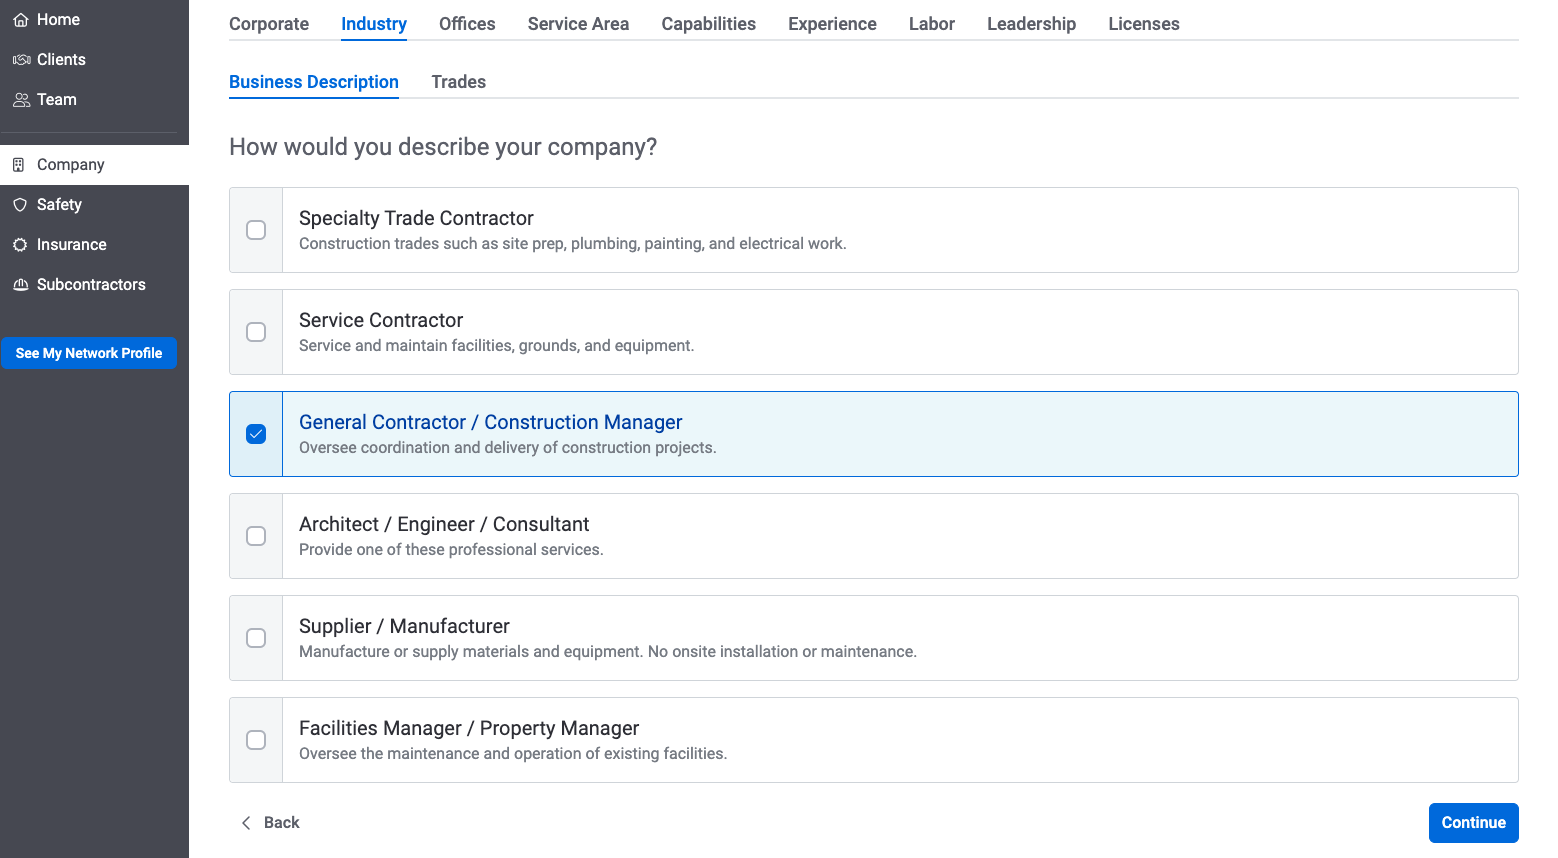The height and width of the screenshot is (858, 1558).
Task: Switch to the Trades sub-tab
Action: point(458,82)
